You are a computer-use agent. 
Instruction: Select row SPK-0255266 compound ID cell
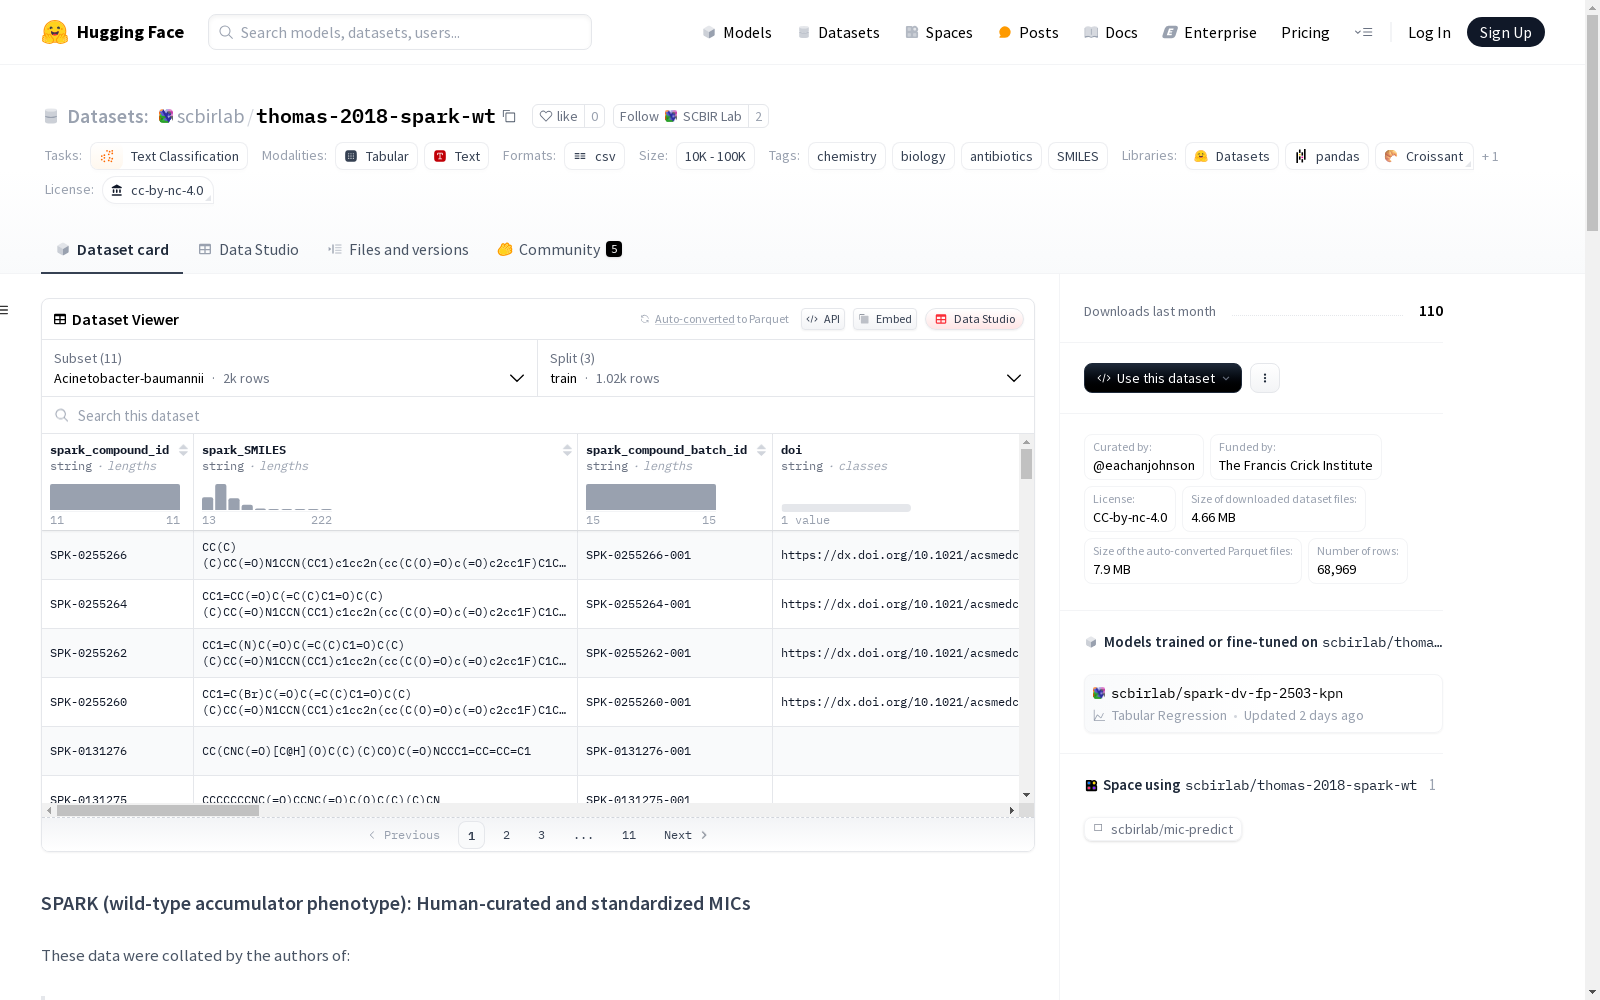tap(118, 555)
